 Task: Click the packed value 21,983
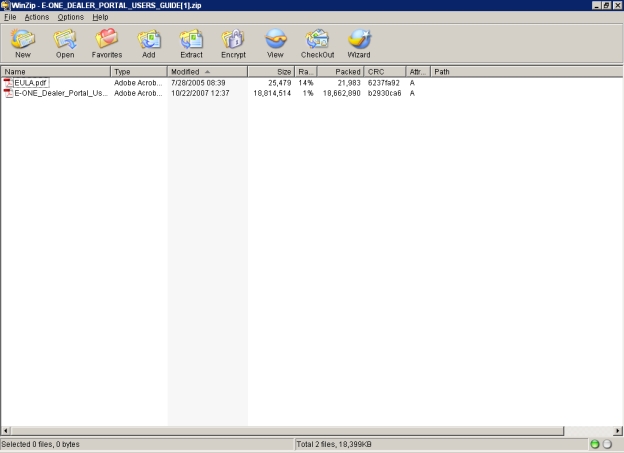(349, 83)
